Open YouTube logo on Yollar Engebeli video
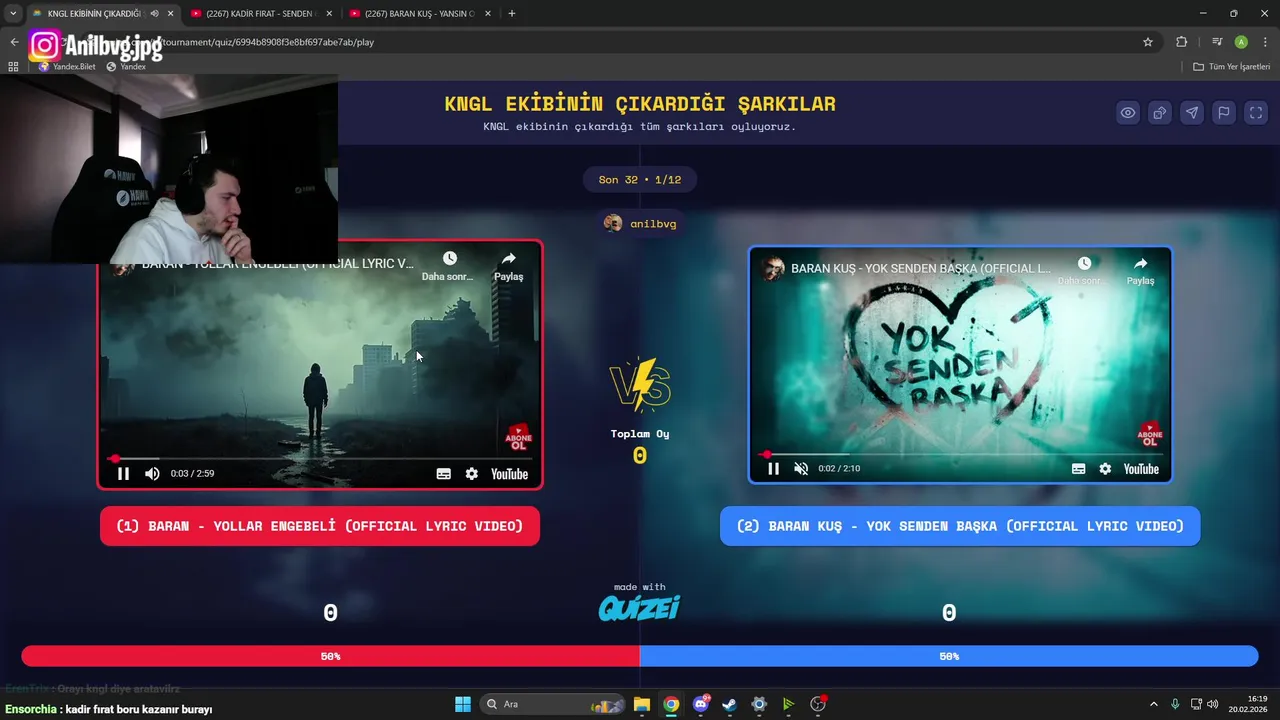 point(509,474)
